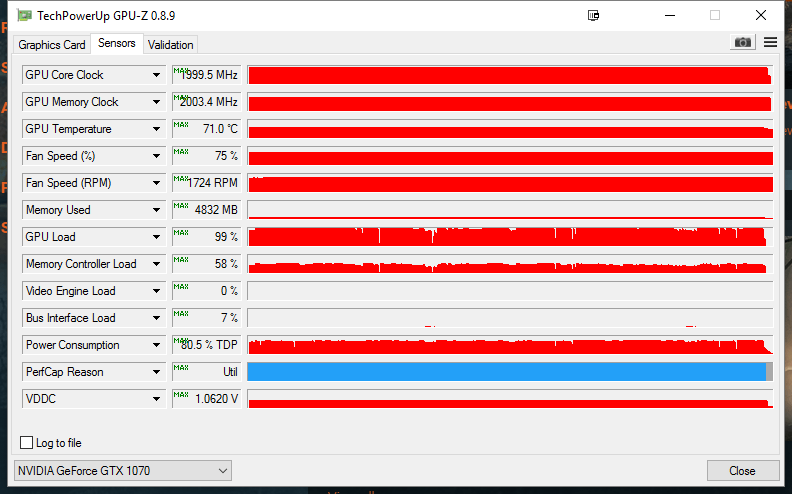Click the icon left of minimize button
The height and width of the screenshot is (494, 792).
(x=593, y=15)
